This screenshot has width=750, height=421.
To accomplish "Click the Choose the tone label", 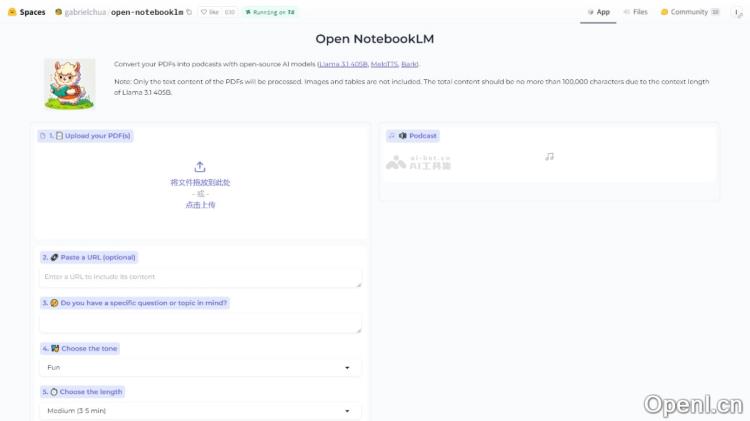I will coord(79,348).
